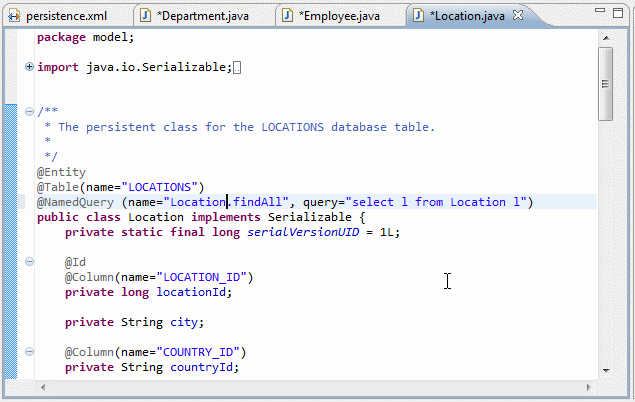The image size is (635, 402).
Task: Click the "COUNTRY_ID" column name string
Action: click(x=198, y=352)
